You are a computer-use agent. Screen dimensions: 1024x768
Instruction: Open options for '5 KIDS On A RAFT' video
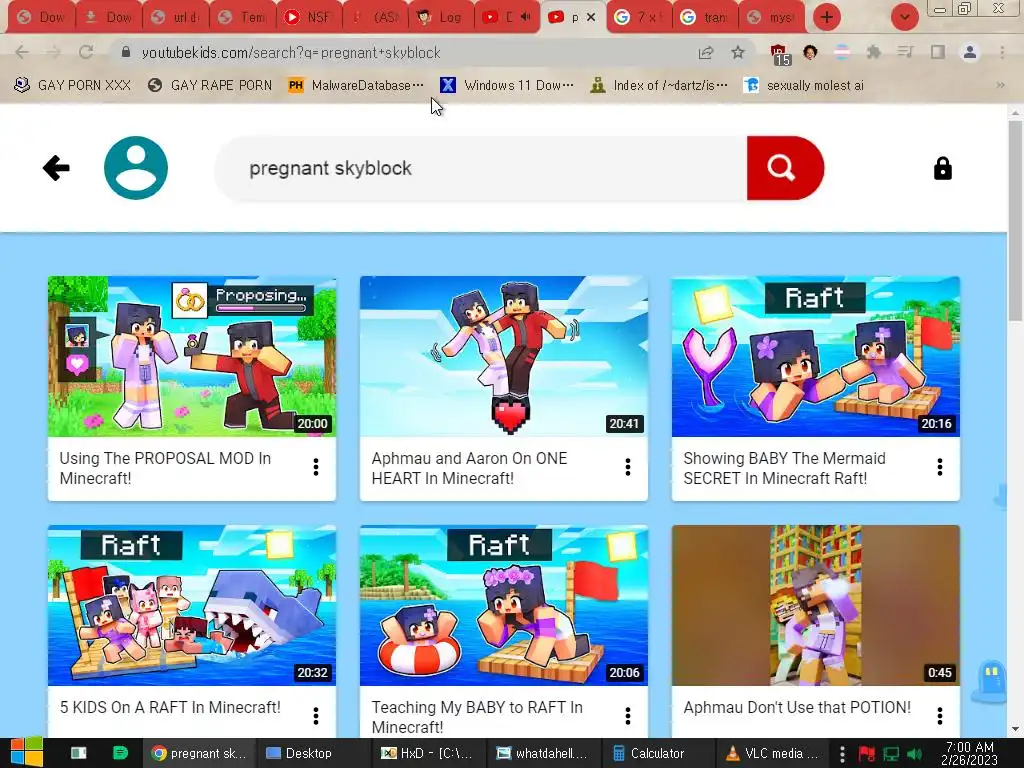coord(316,716)
